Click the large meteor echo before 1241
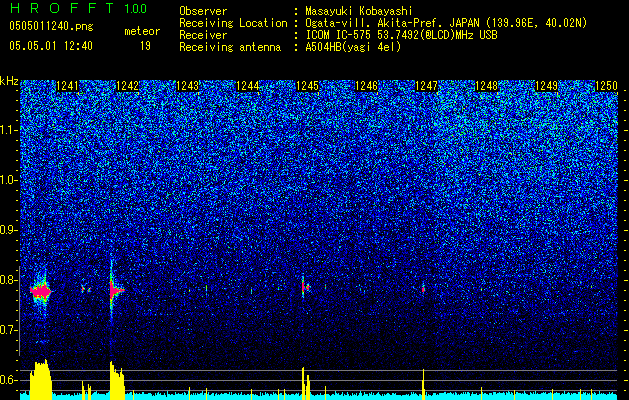The width and height of the screenshot is (629, 400). [41, 291]
